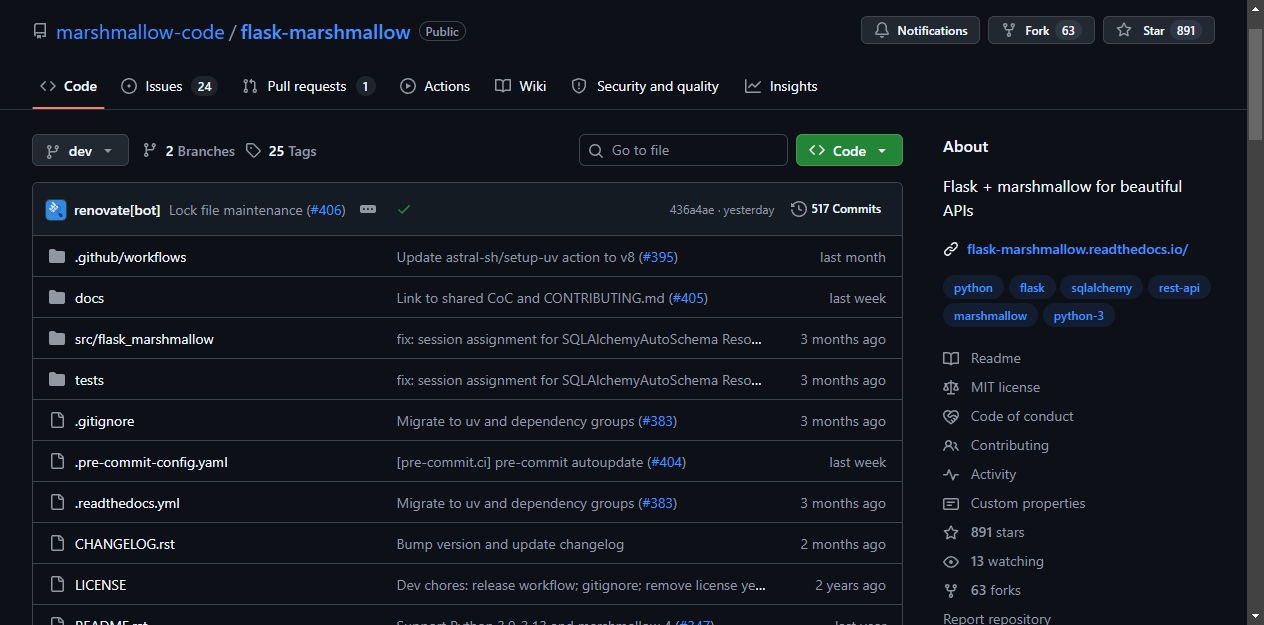Click the LICENSE file icon

click(56, 585)
